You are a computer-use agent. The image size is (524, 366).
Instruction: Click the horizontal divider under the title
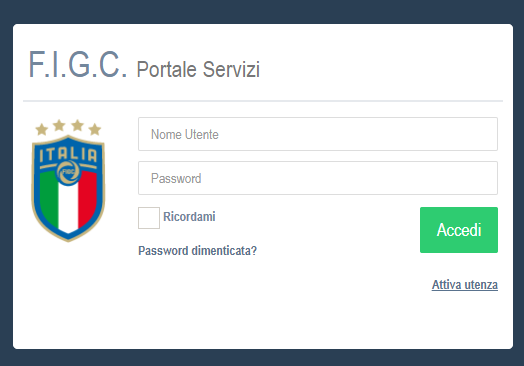pyautogui.click(x=263, y=101)
